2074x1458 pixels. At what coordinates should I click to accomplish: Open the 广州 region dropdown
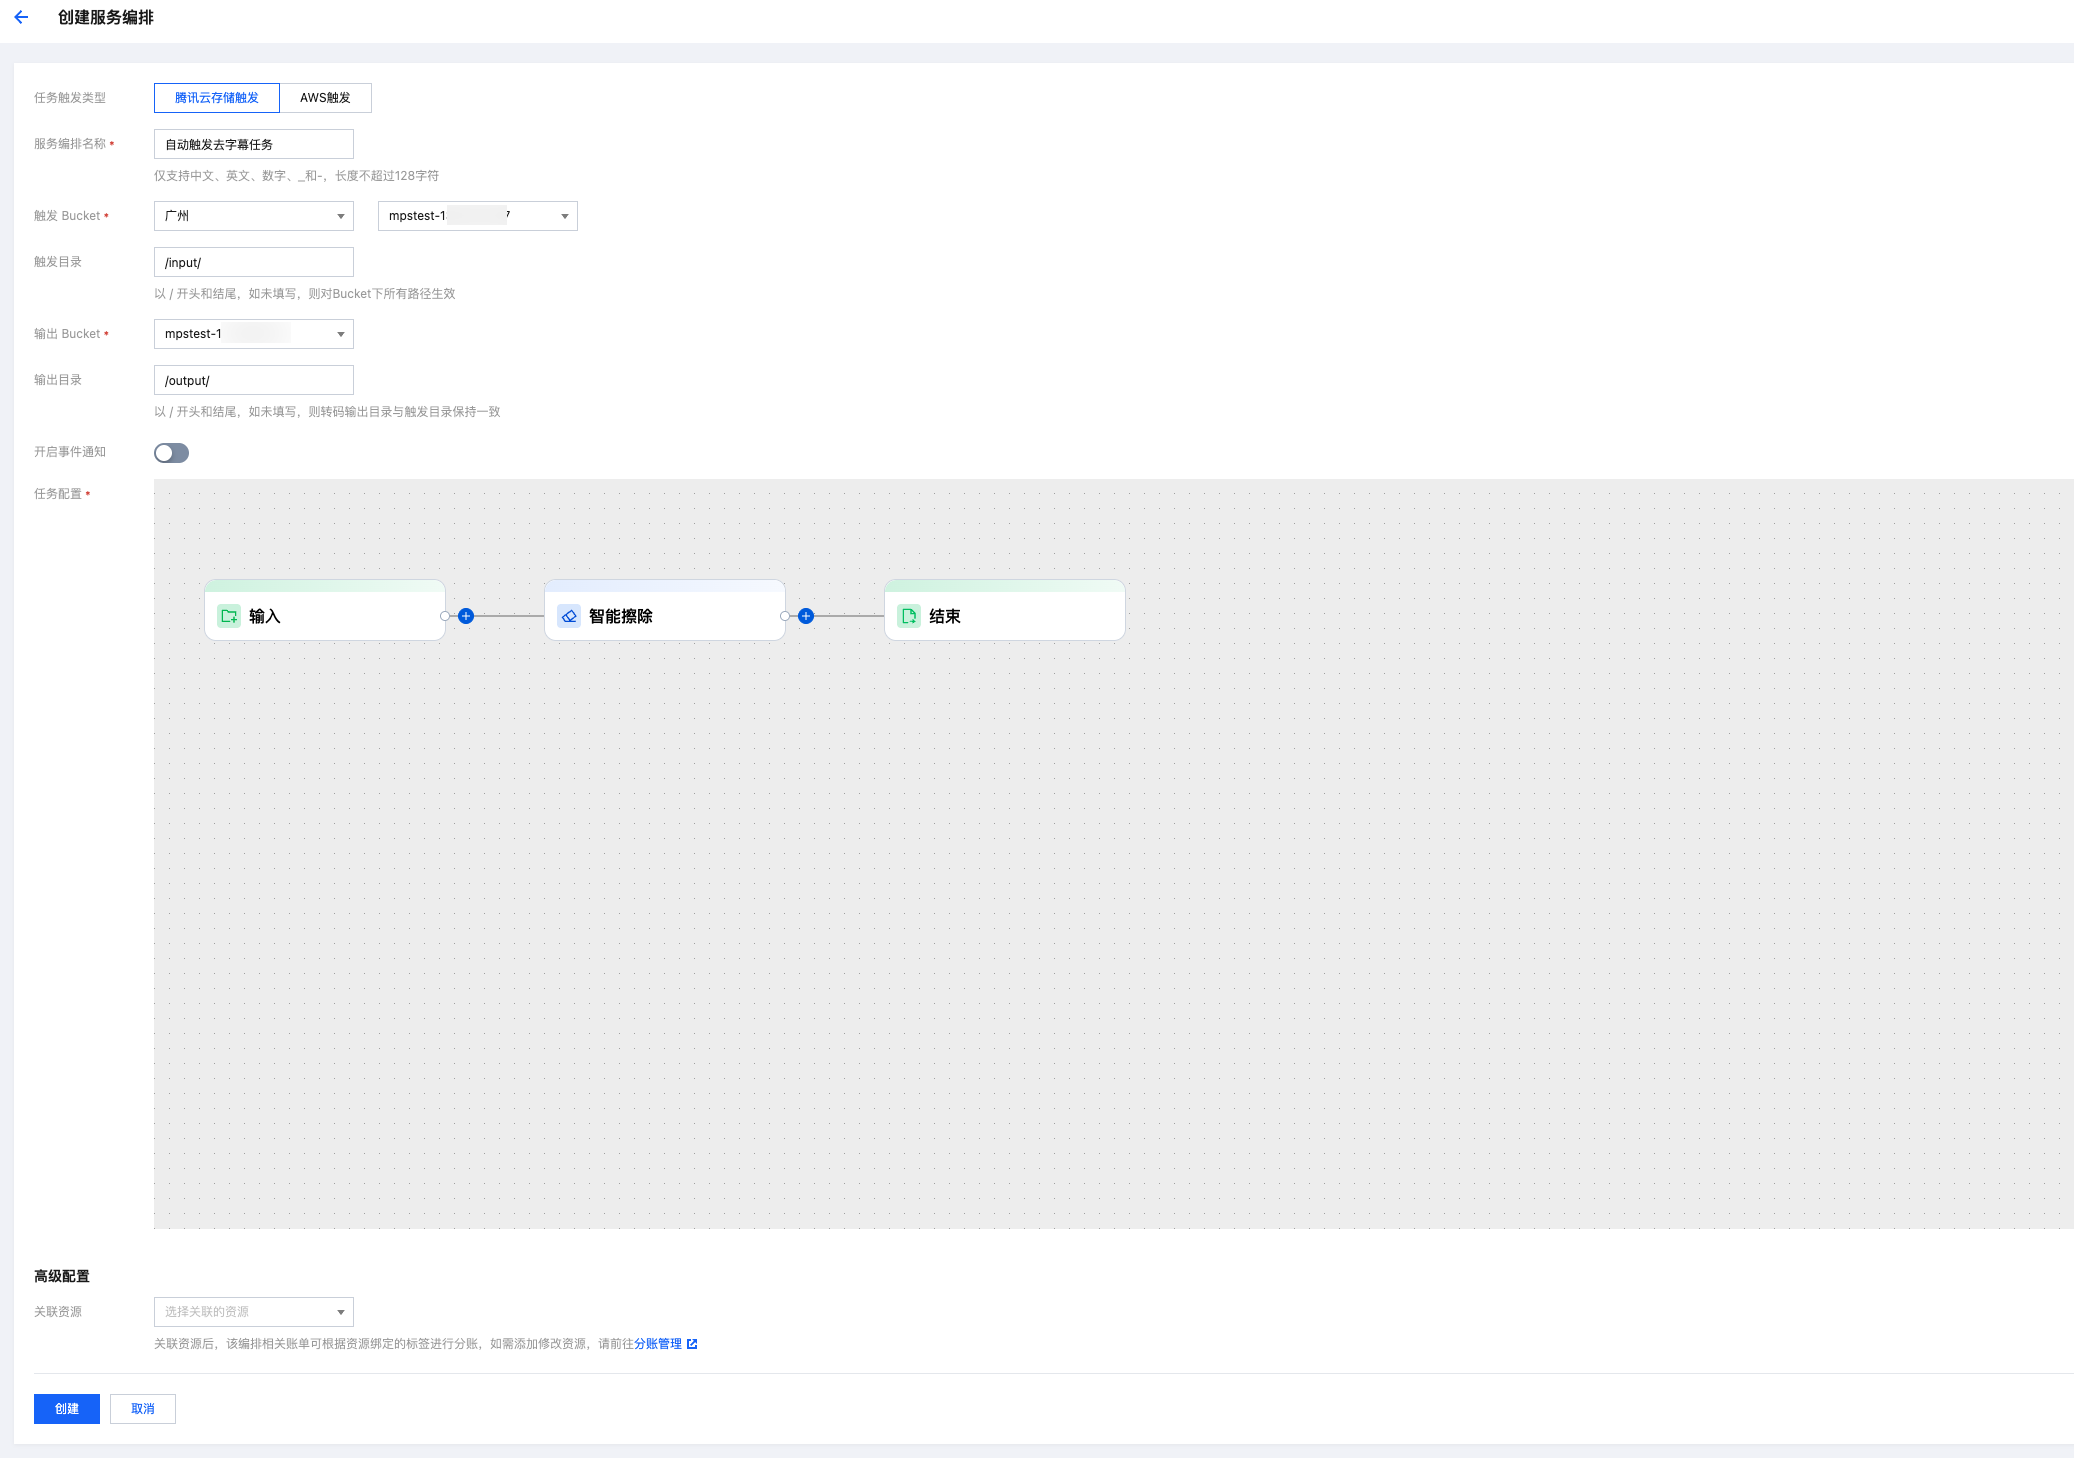(x=254, y=216)
